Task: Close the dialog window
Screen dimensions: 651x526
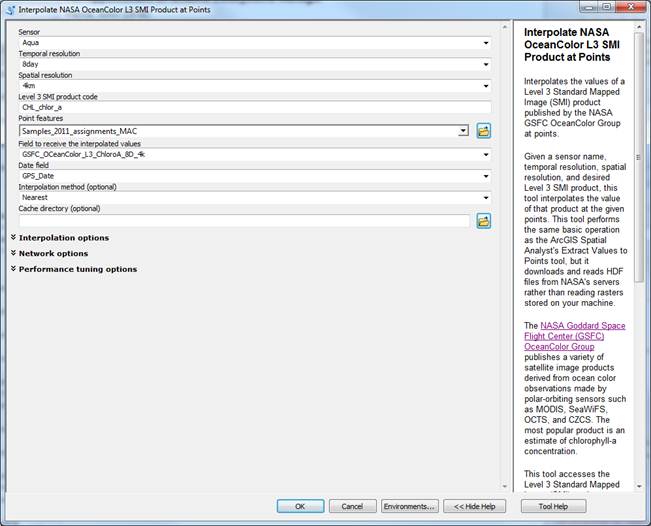Action: tap(631, 7)
